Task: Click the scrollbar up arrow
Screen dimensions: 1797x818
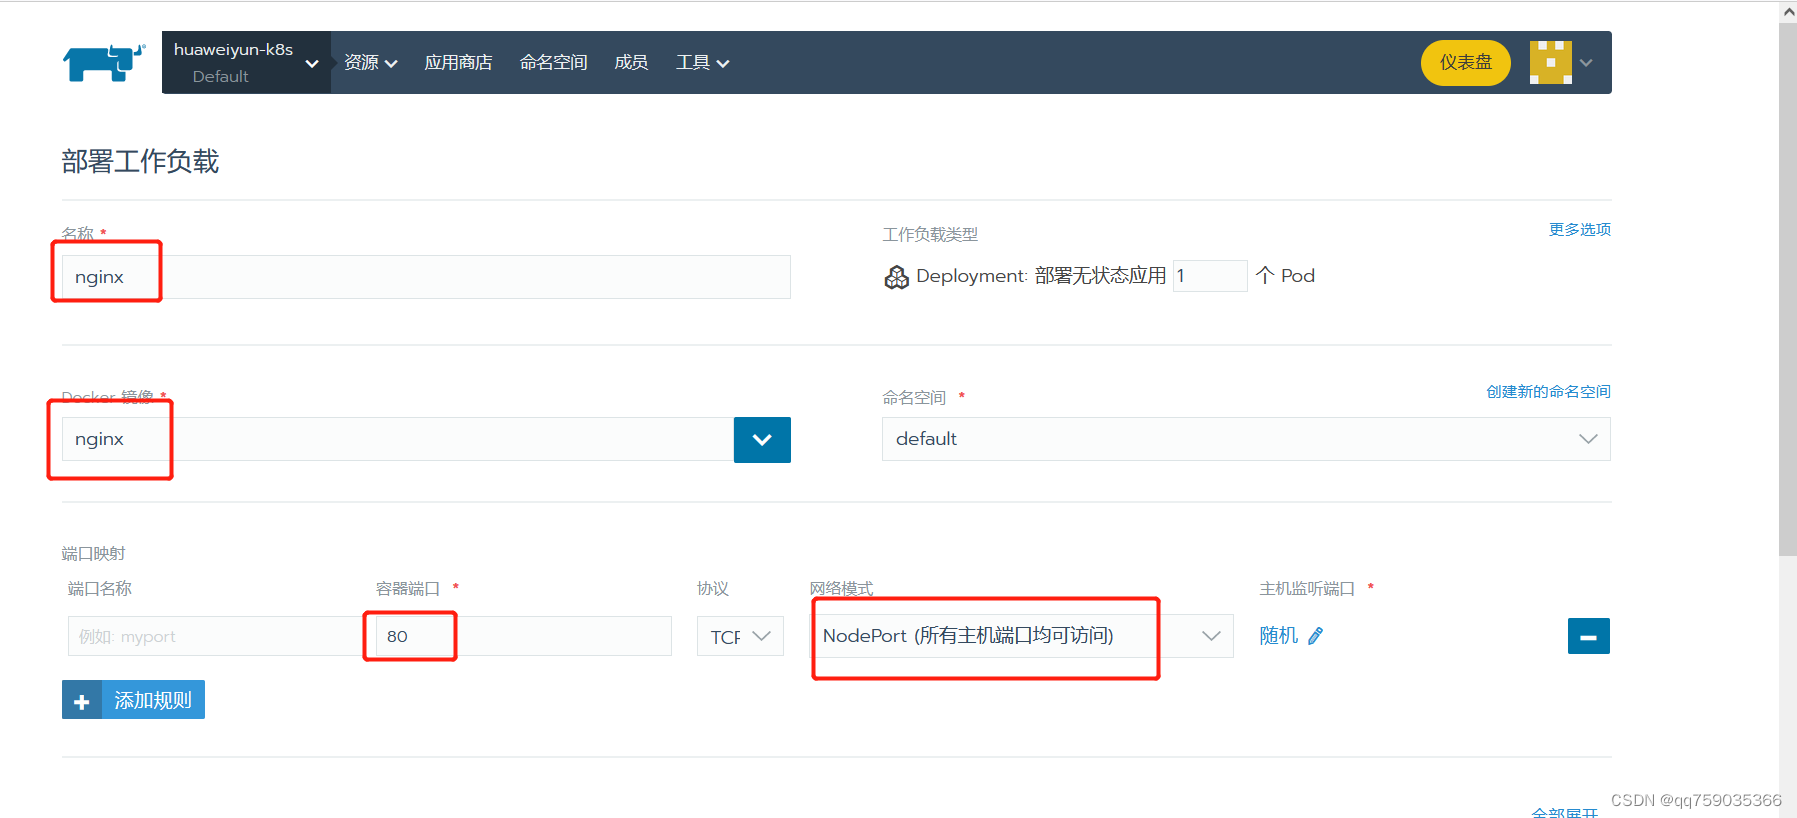Action: click(x=1788, y=11)
